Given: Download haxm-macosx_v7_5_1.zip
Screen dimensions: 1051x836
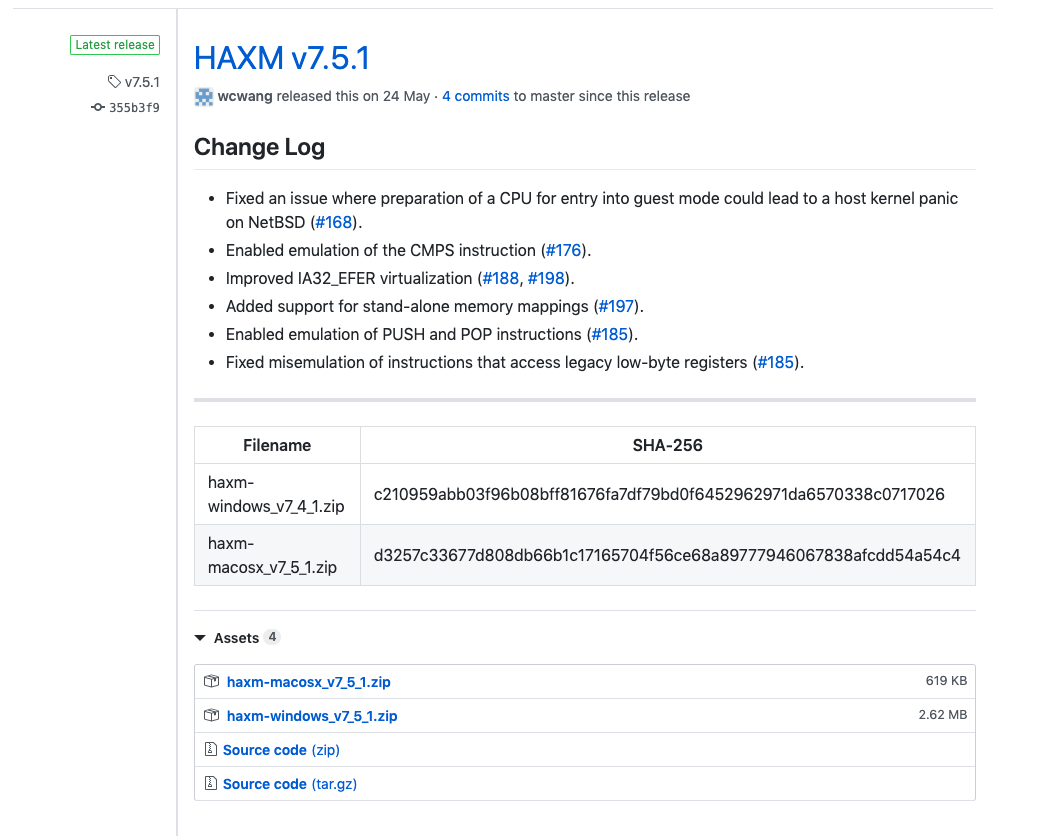Looking at the screenshot, I should [308, 681].
